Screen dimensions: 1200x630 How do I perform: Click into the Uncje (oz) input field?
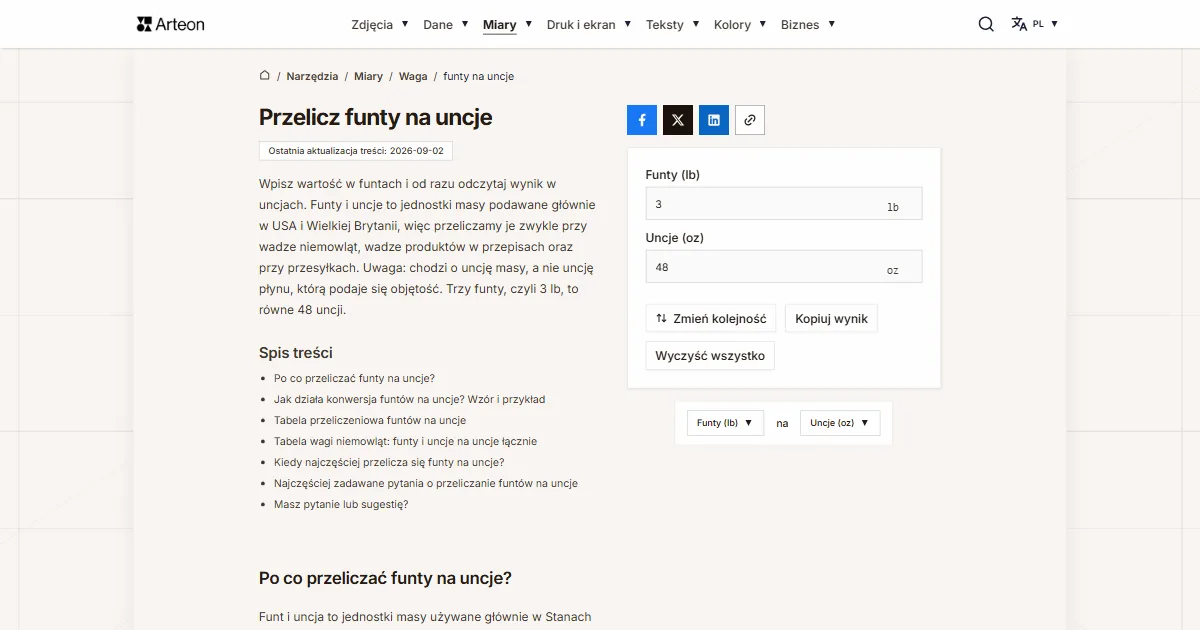tap(784, 267)
